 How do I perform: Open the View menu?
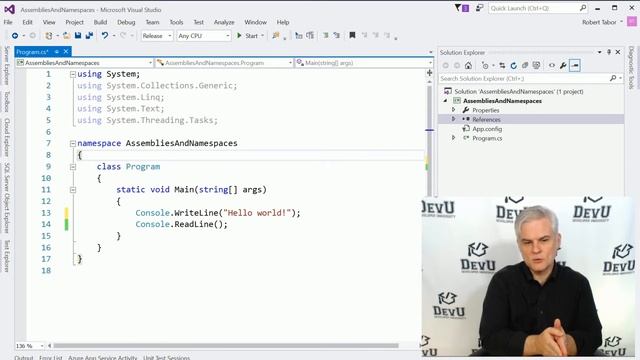(x=49, y=22)
